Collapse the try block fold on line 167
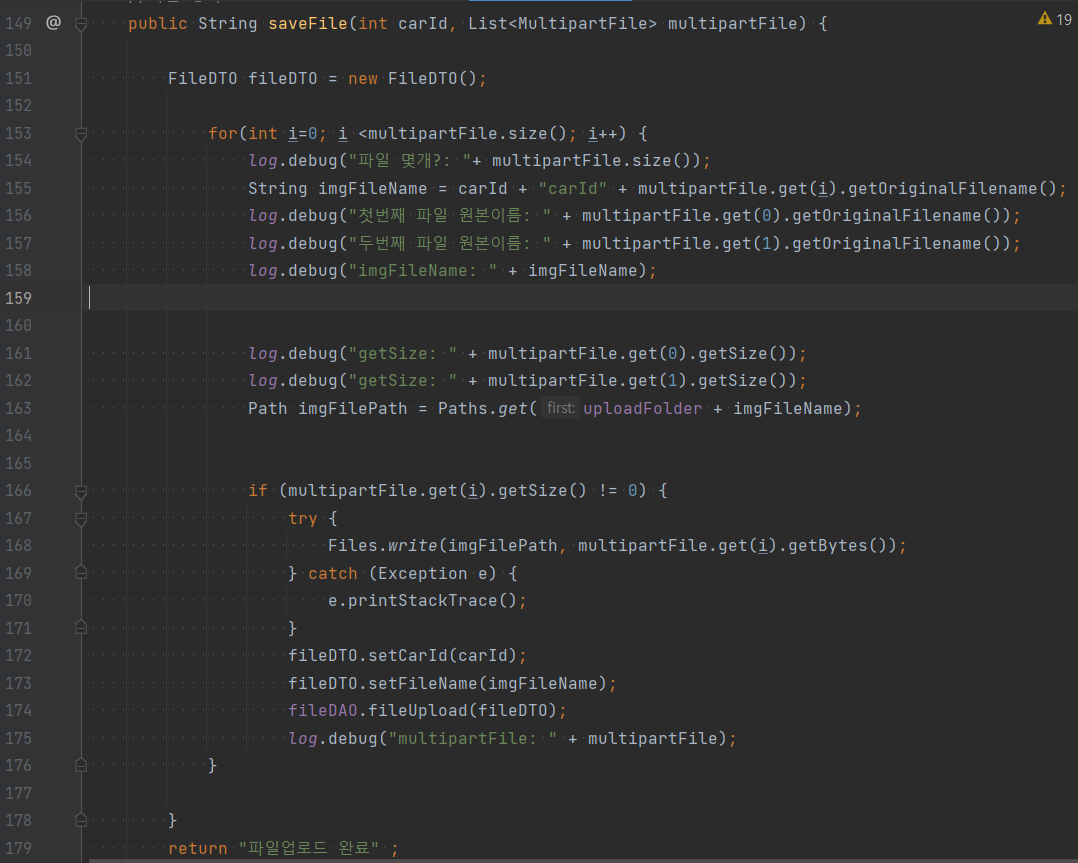Viewport: 1078px width, 863px height. 81,518
